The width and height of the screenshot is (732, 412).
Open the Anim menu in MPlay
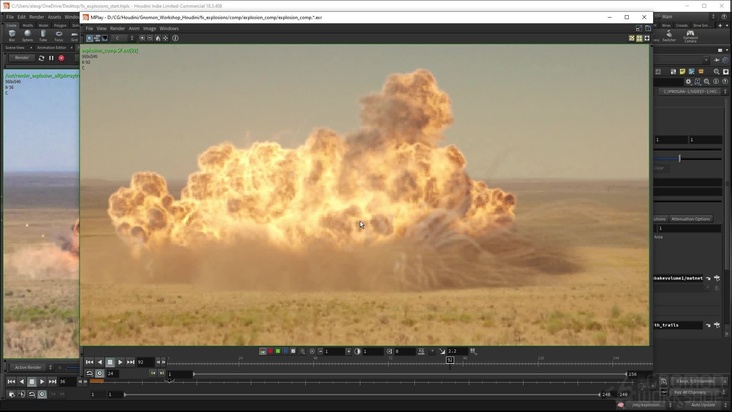[x=134, y=28]
